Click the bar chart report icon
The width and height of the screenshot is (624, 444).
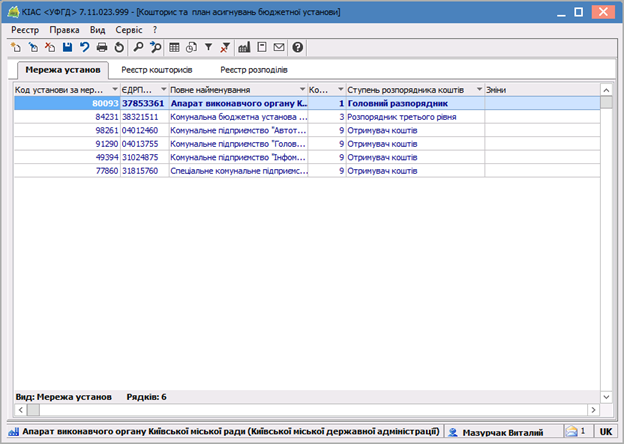(243, 47)
